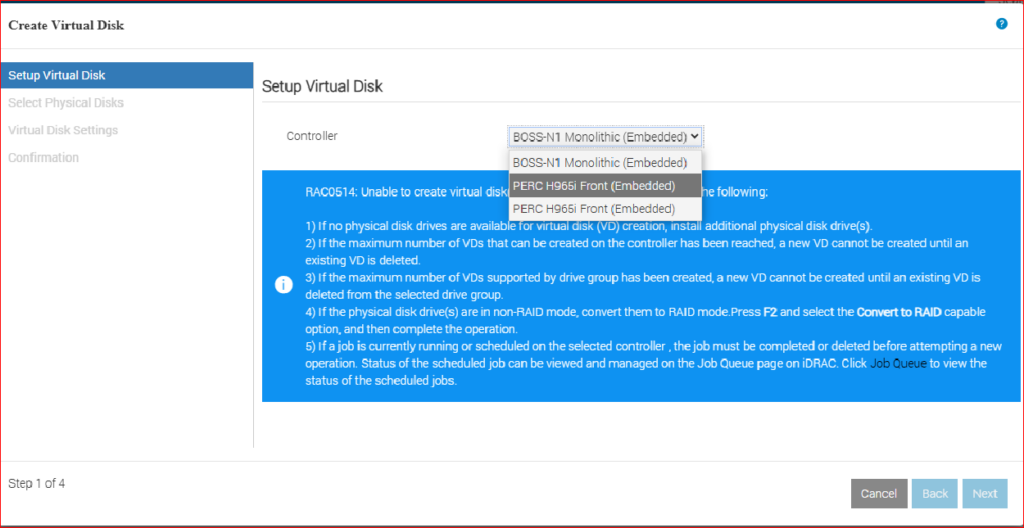Switch to the Virtual Disk Settings step
1024x528 pixels.
pos(63,130)
